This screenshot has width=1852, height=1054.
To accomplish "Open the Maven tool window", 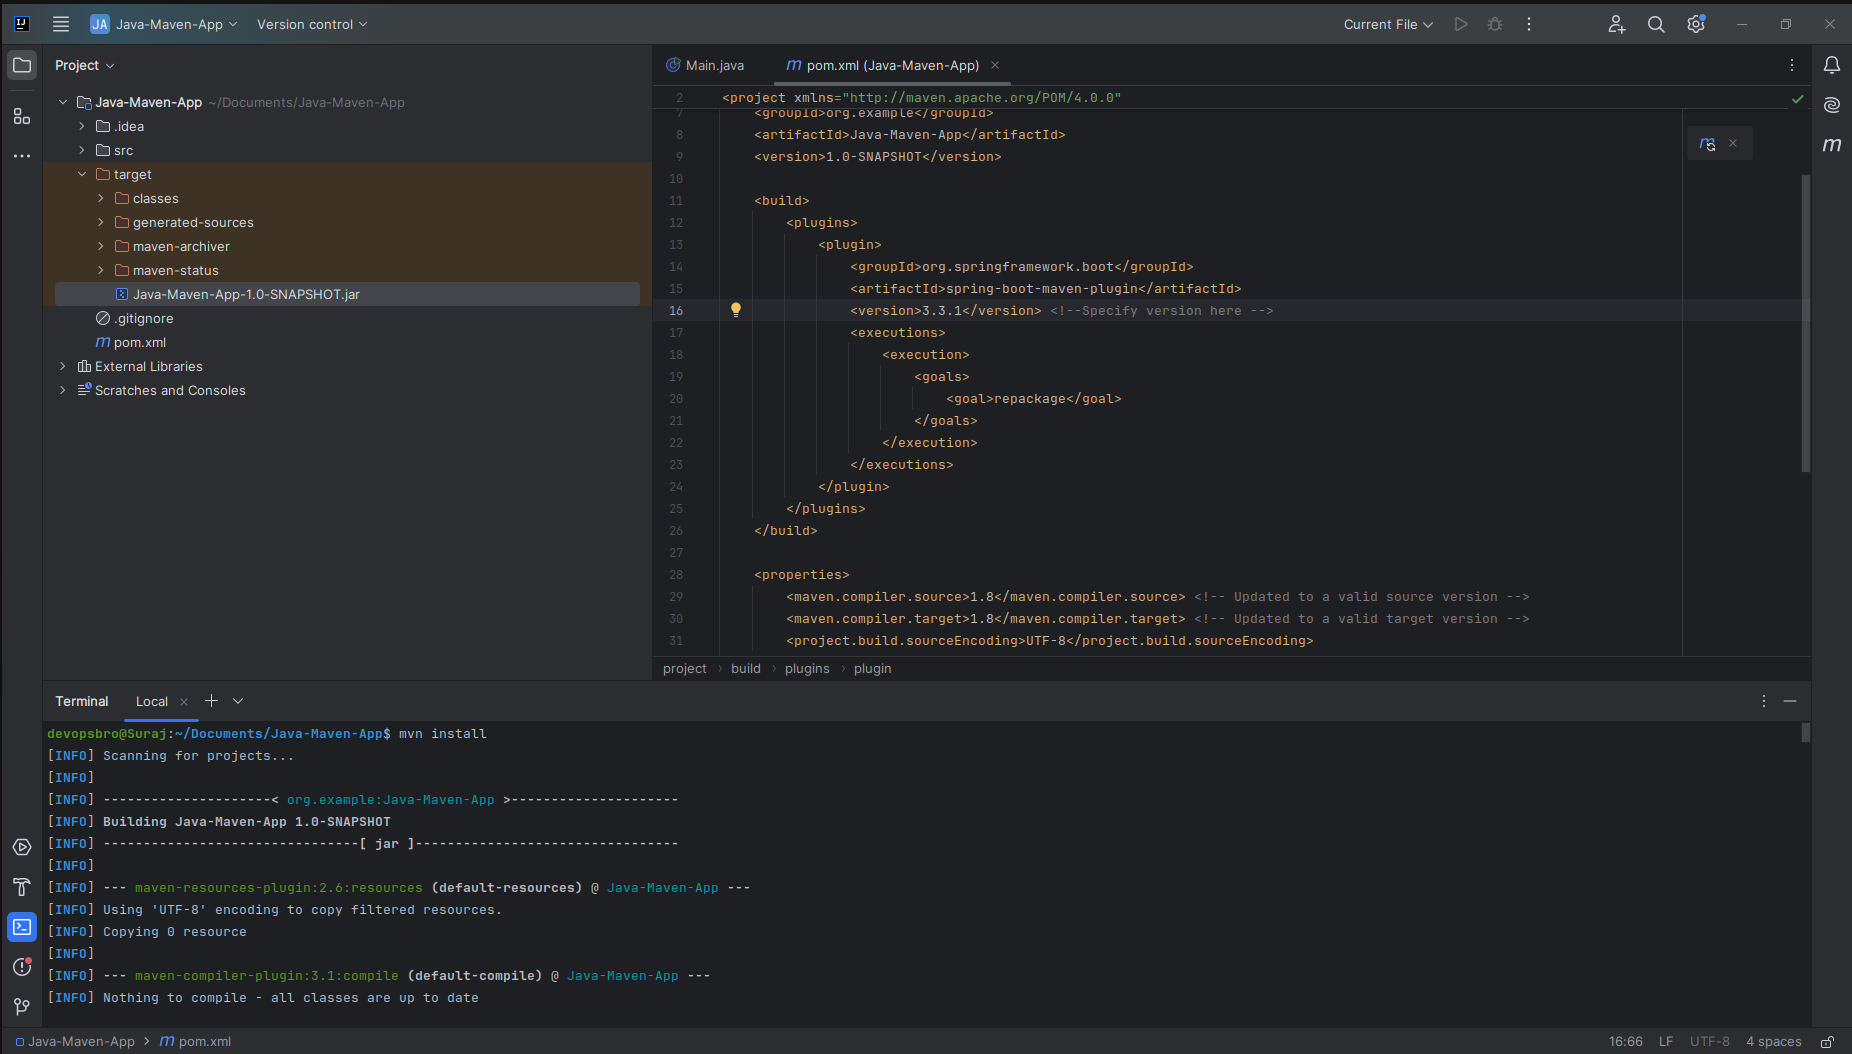I will pyautogui.click(x=1832, y=145).
